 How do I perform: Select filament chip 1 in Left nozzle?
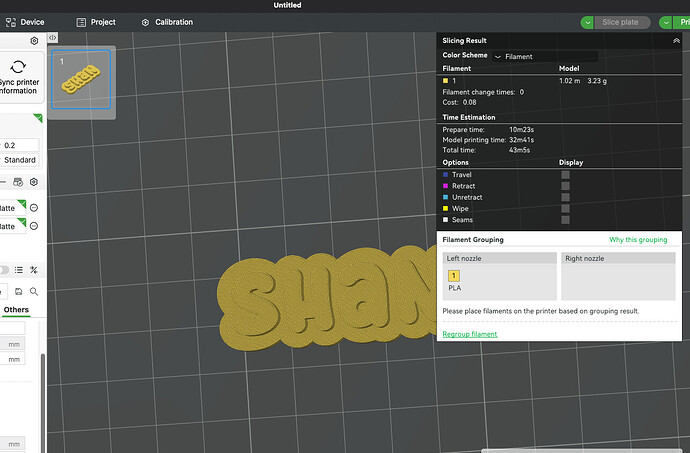click(454, 276)
